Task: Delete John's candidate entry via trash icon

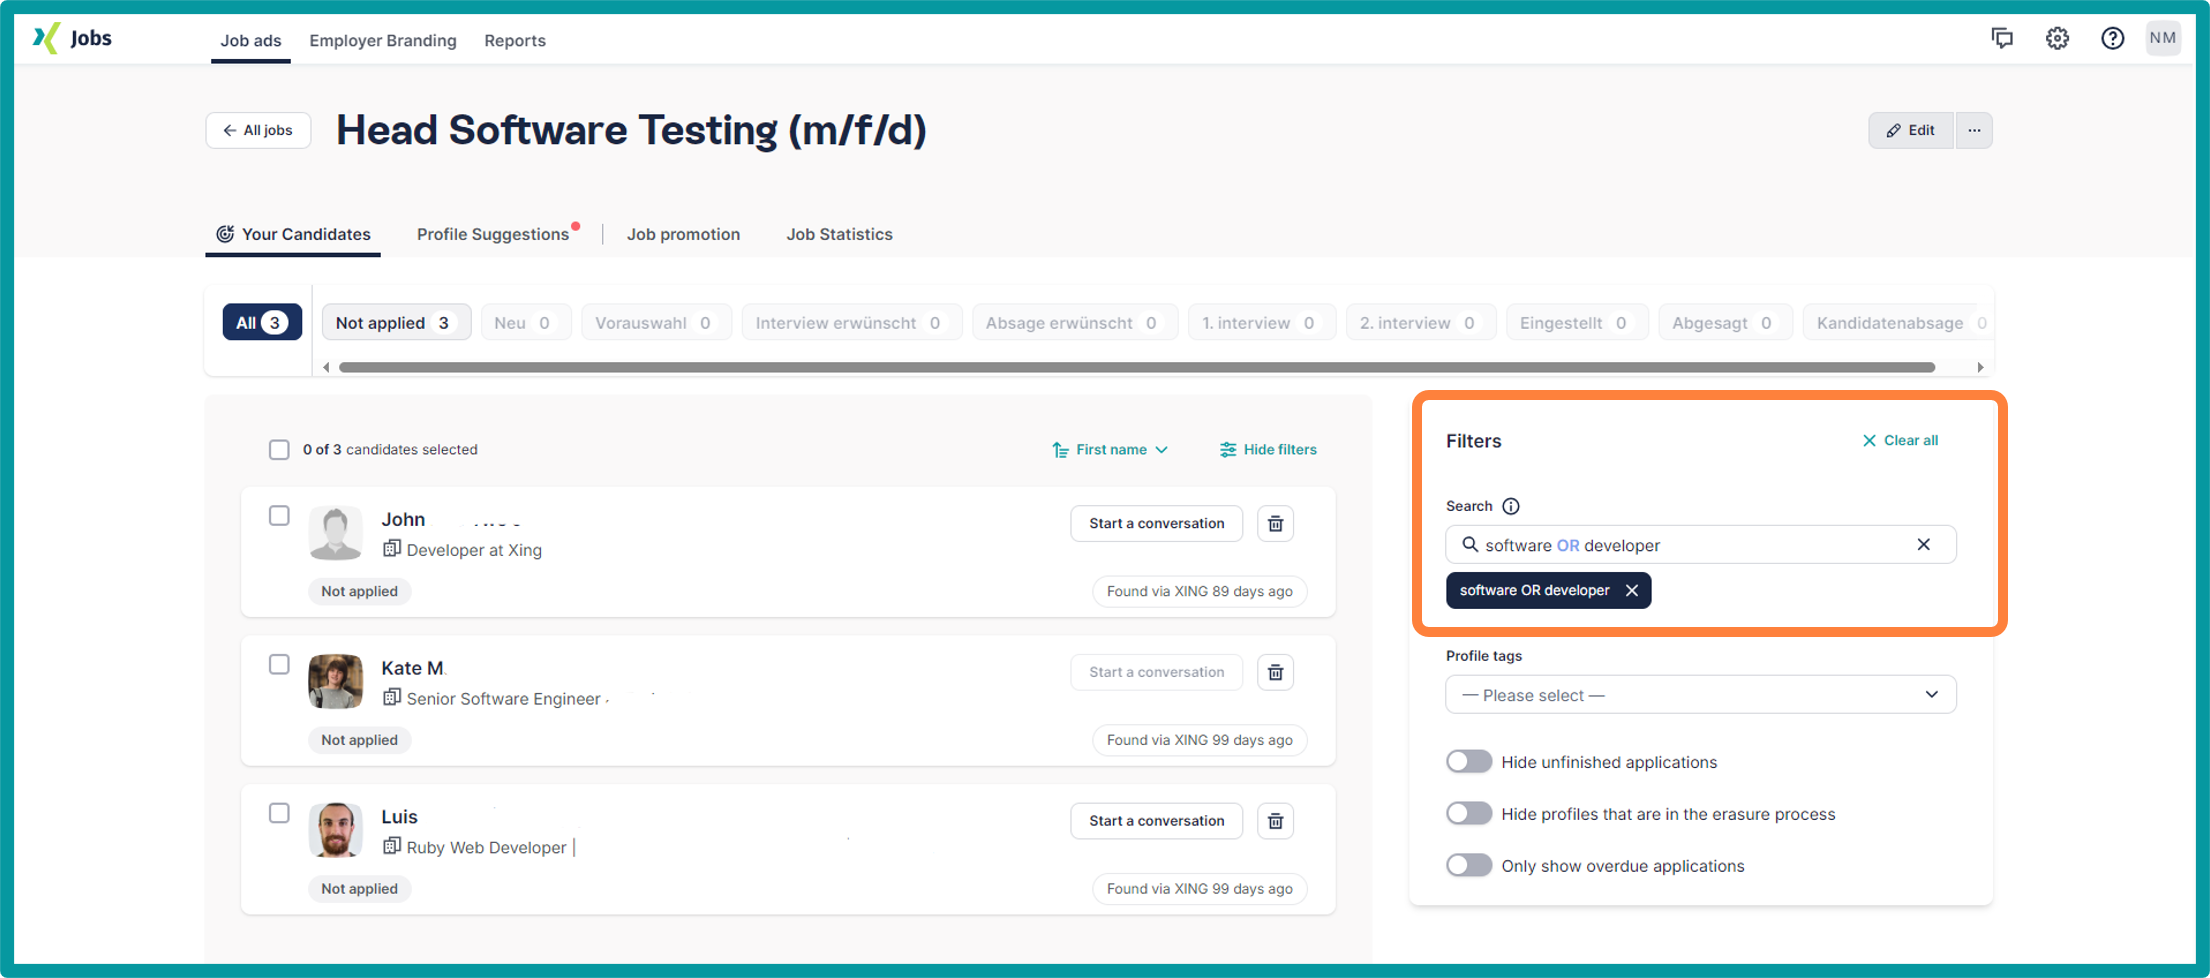Action: pyautogui.click(x=1275, y=523)
